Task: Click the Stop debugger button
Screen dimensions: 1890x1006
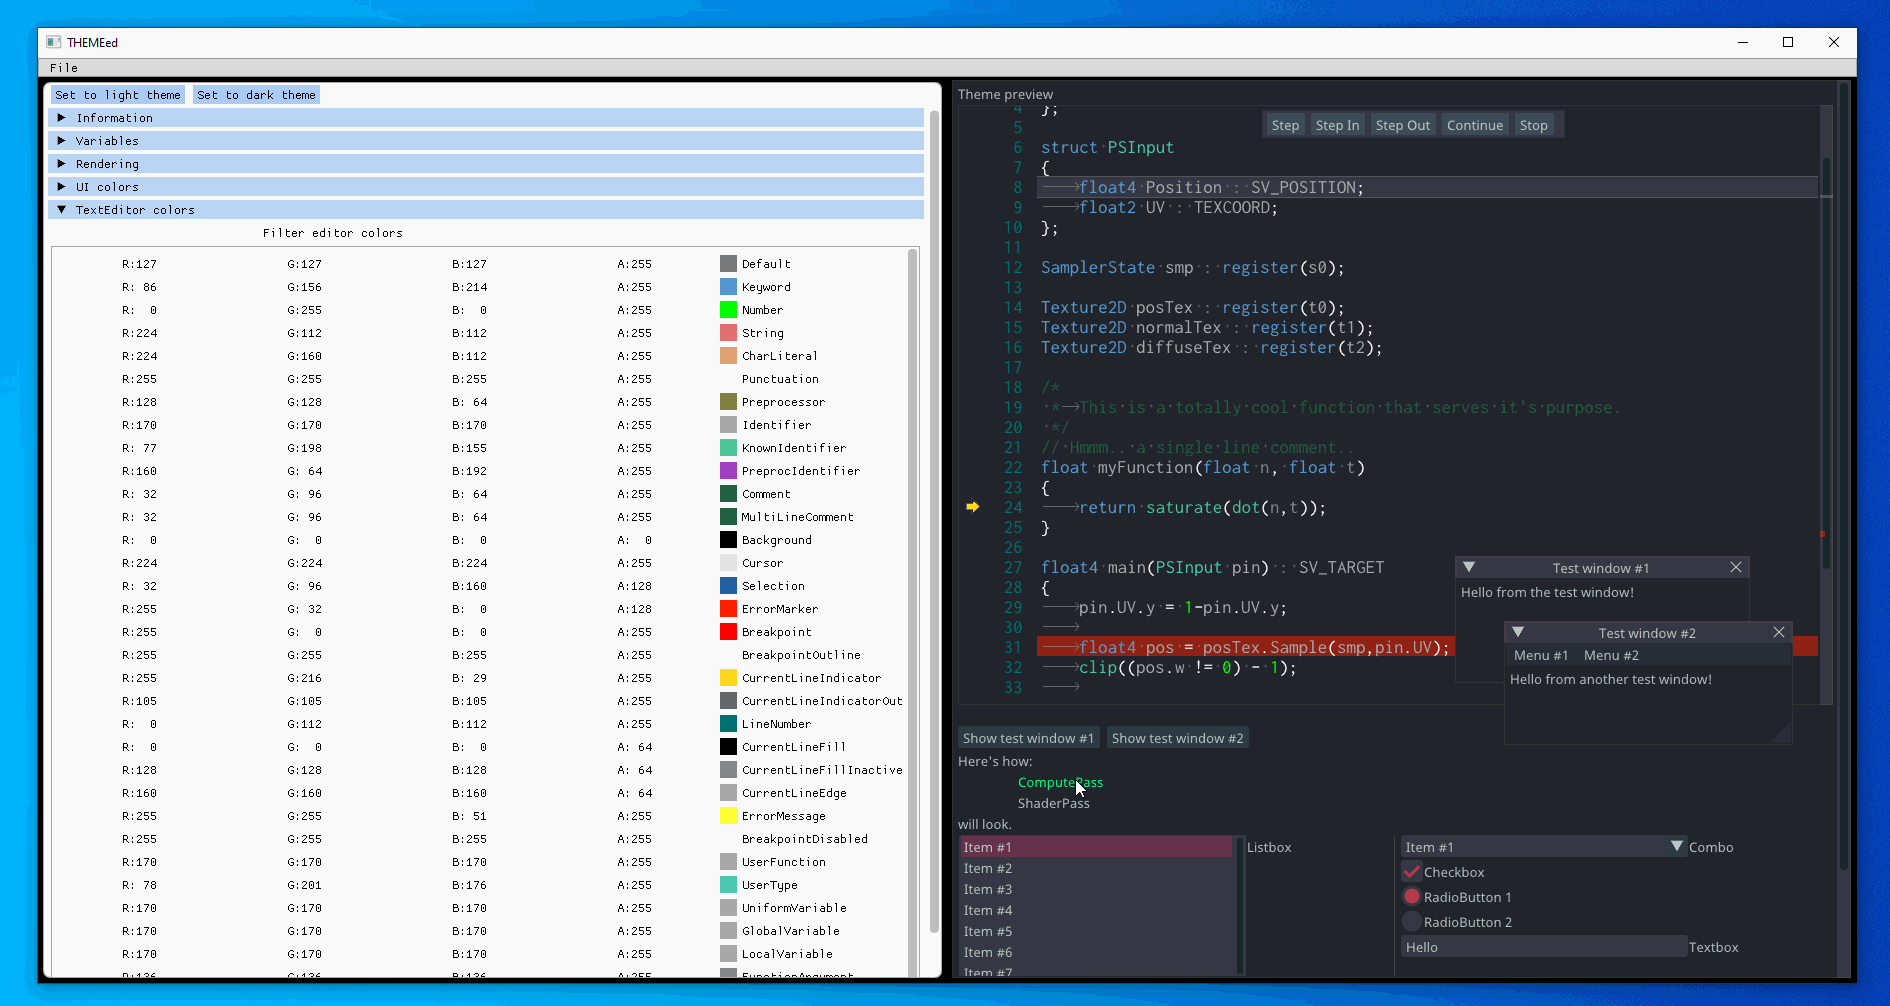Action: (x=1533, y=125)
